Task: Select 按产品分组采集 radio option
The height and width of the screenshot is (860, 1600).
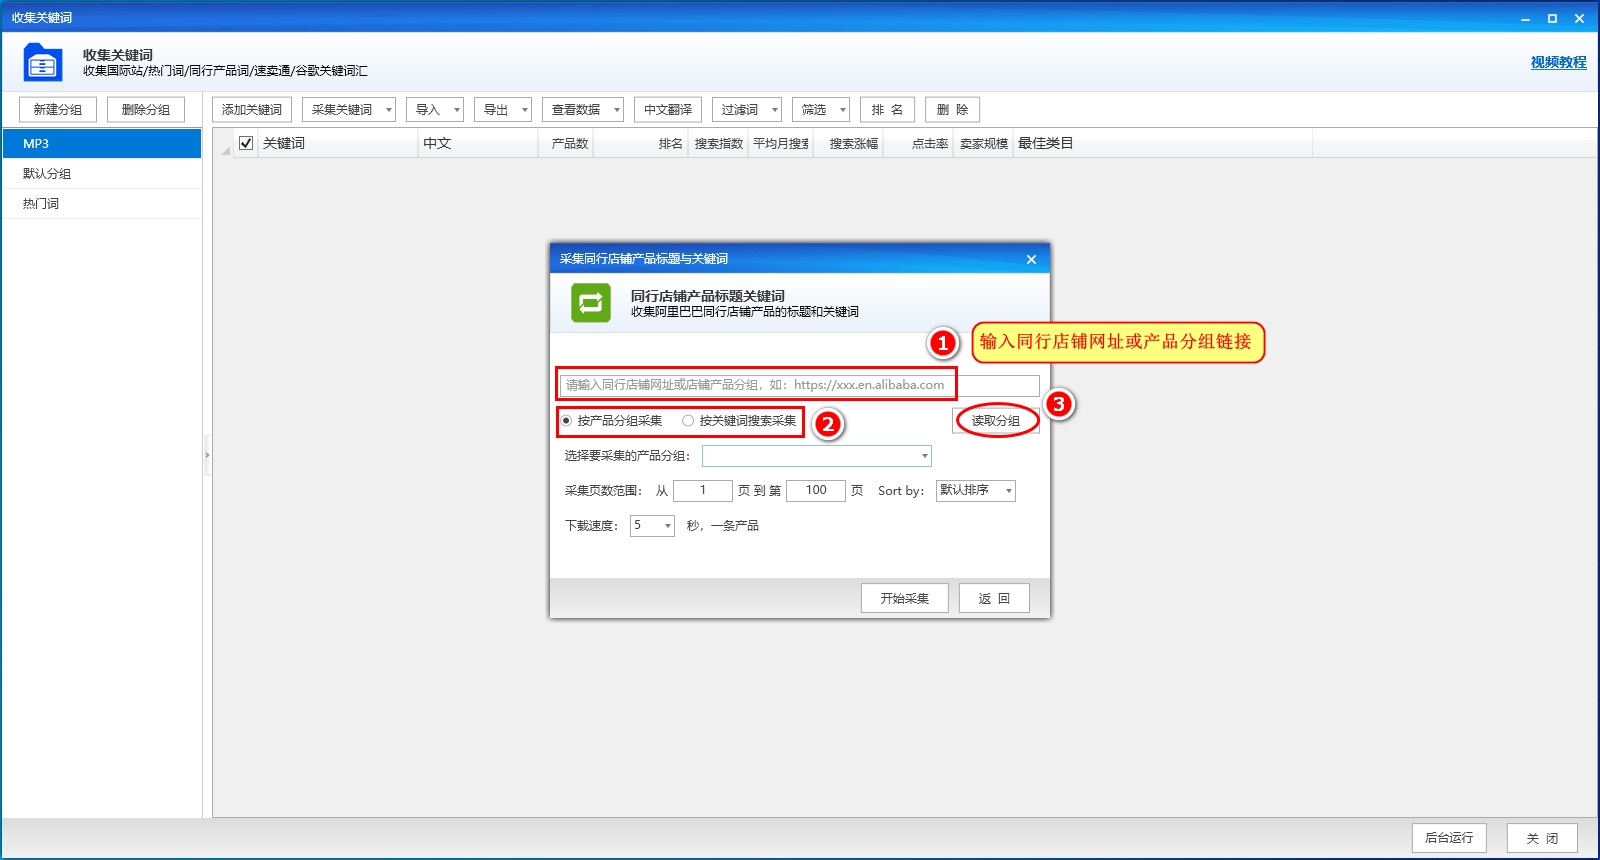Action: tap(611, 421)
